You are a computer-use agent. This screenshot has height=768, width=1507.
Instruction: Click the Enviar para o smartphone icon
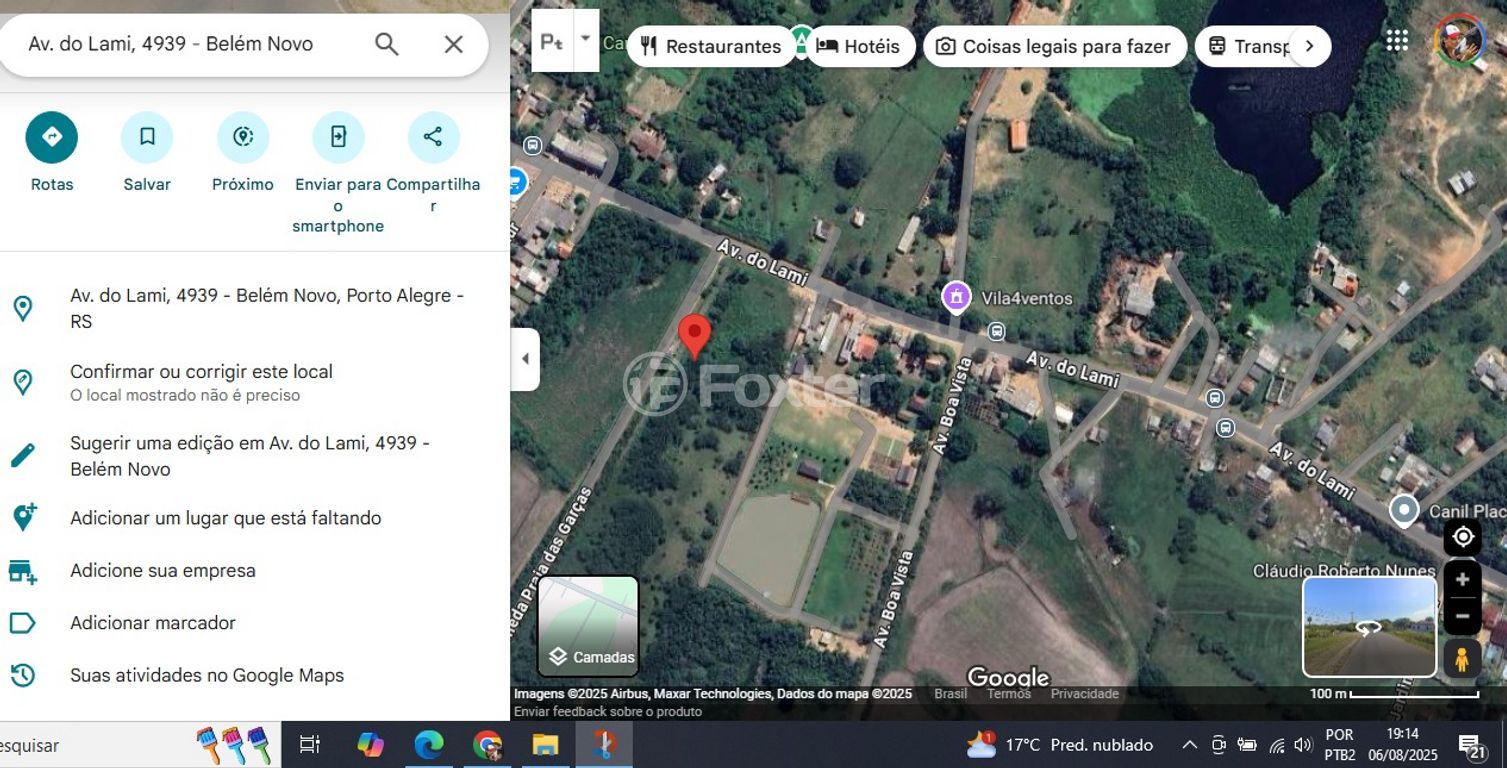point(338,137)
